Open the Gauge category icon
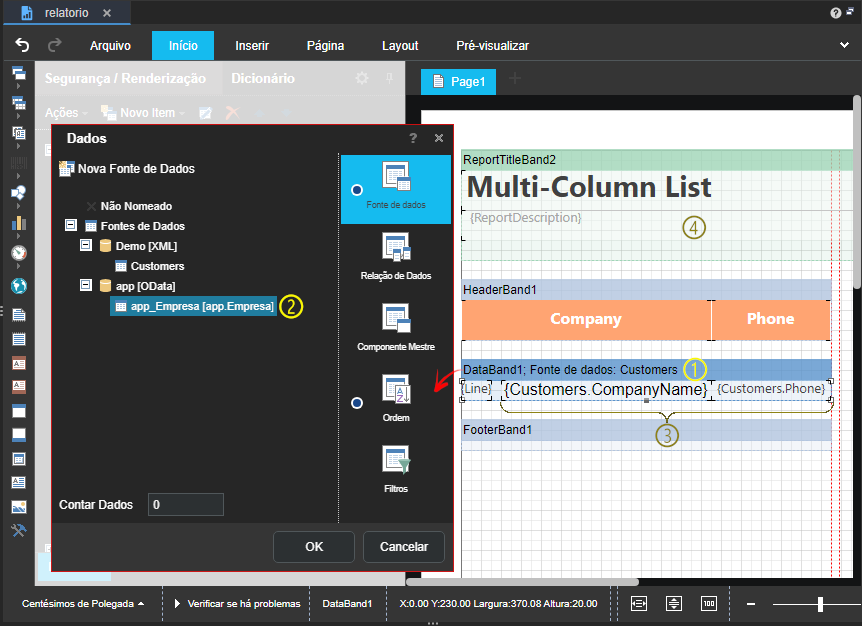 click(19, 253)
